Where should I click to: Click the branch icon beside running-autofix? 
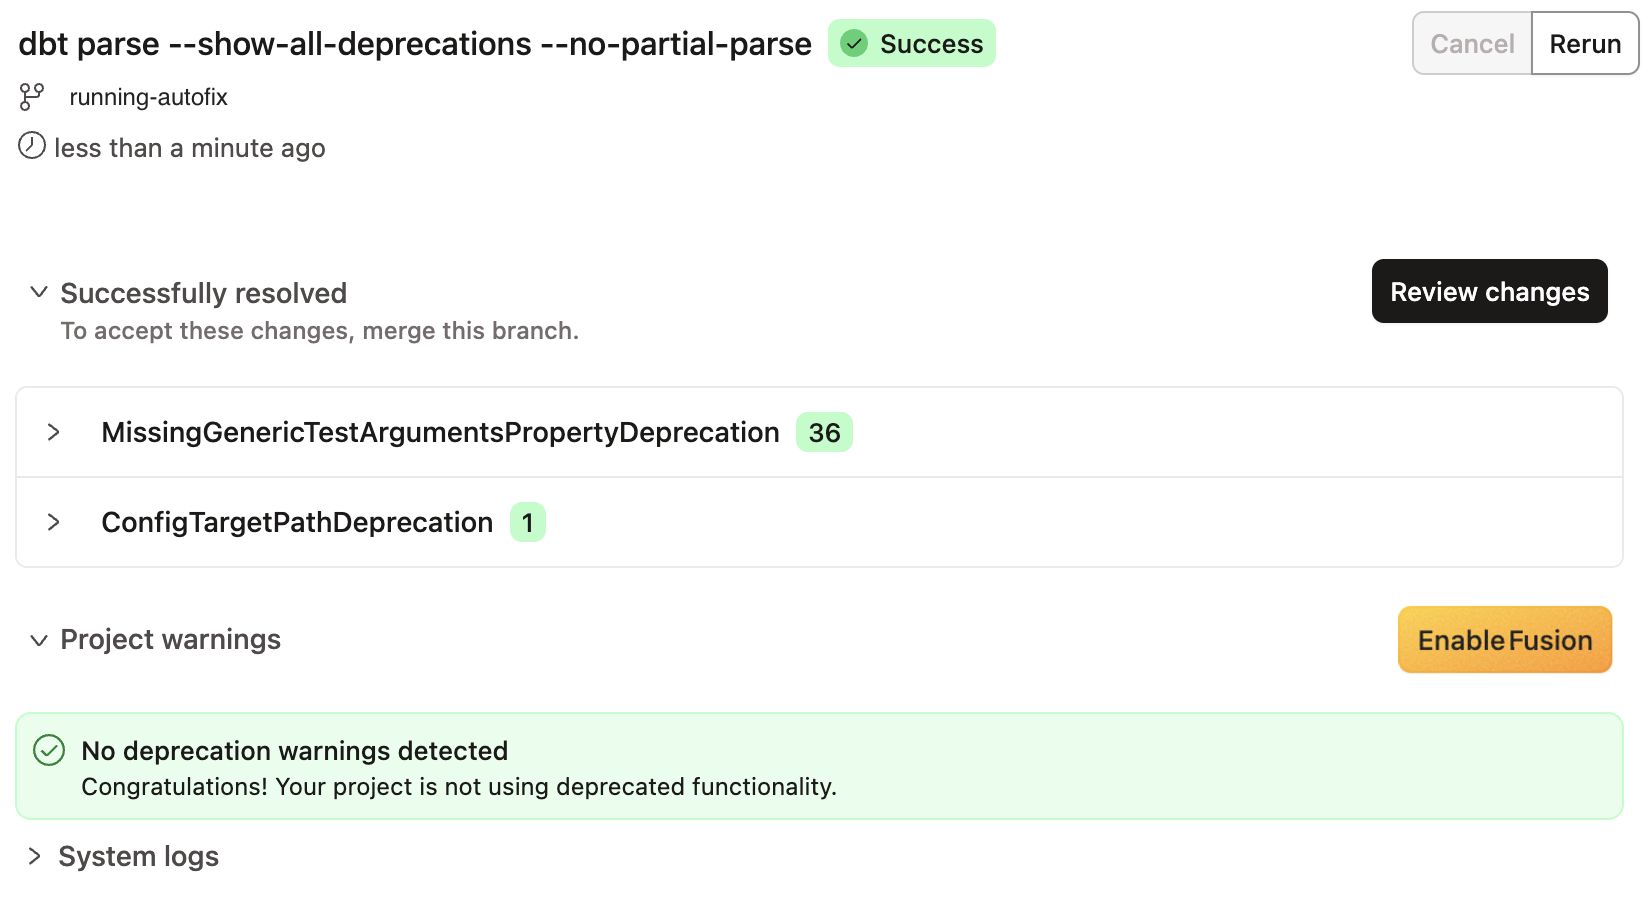pyautogui.click(x=30, y=96)
